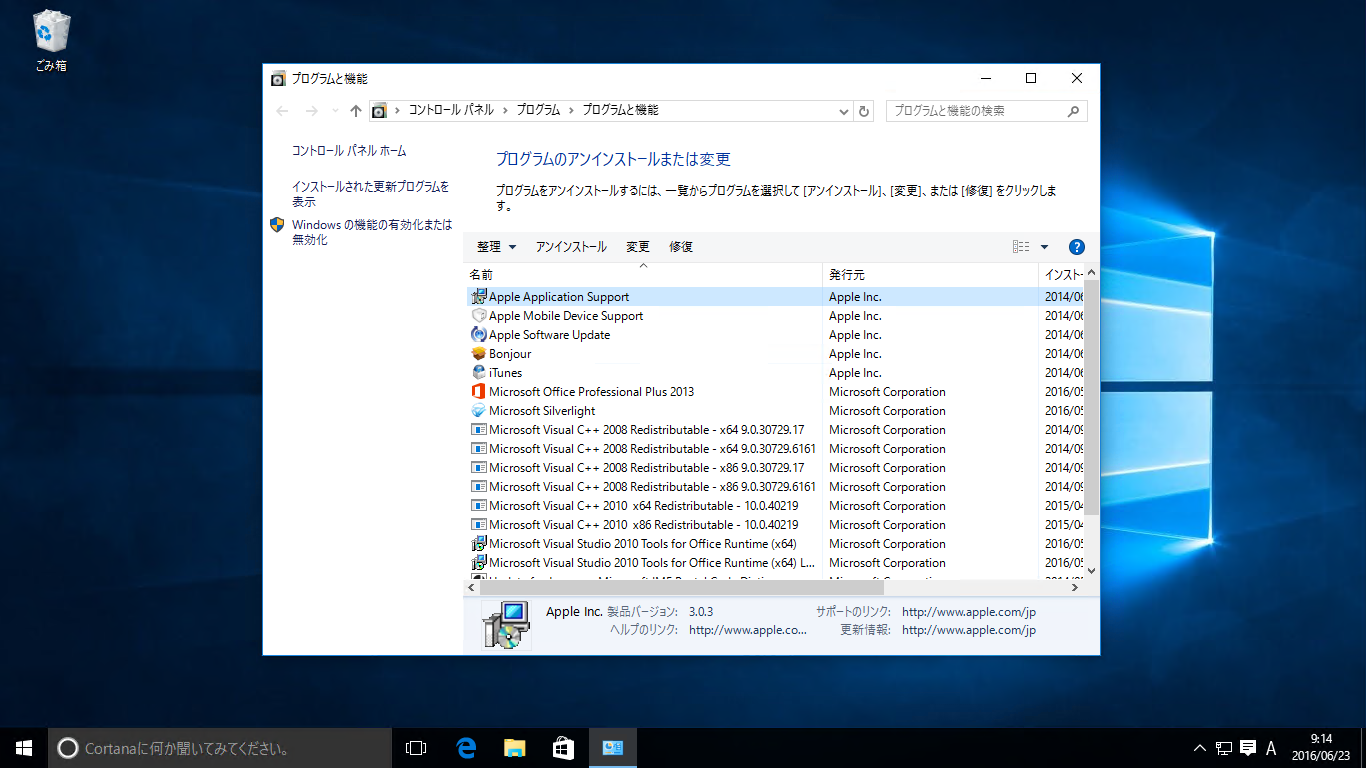Click the アンインストール (Uninstall) button

(x=571, y=246)
